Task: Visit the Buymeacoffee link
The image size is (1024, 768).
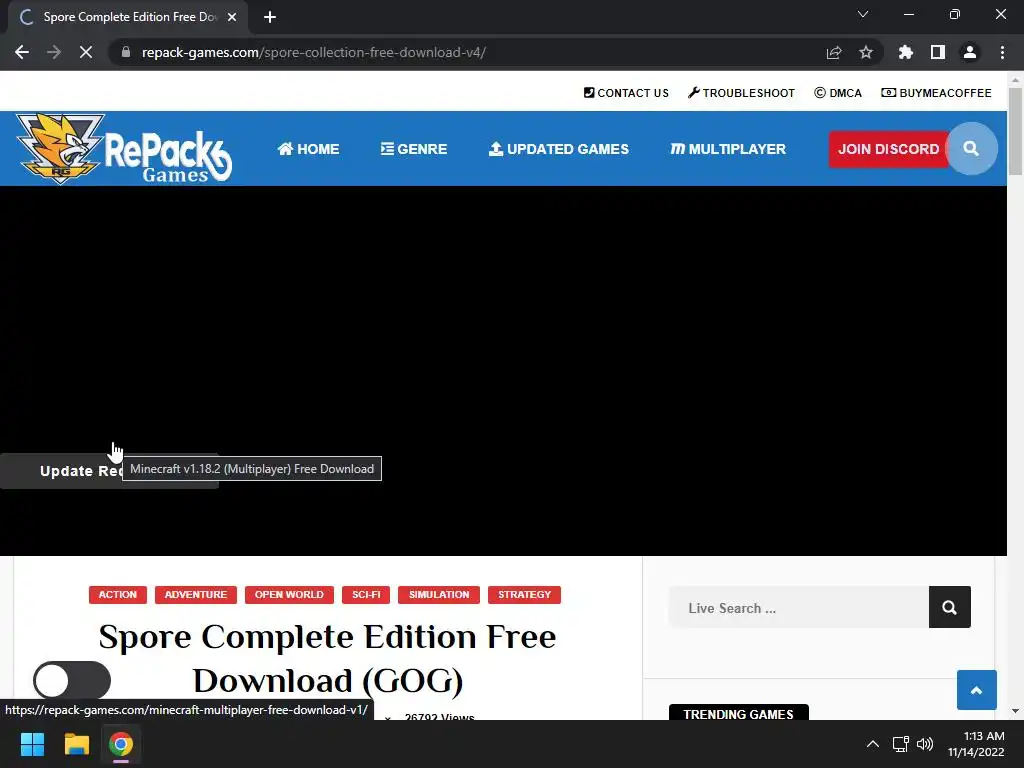Action: click(936, 93)
